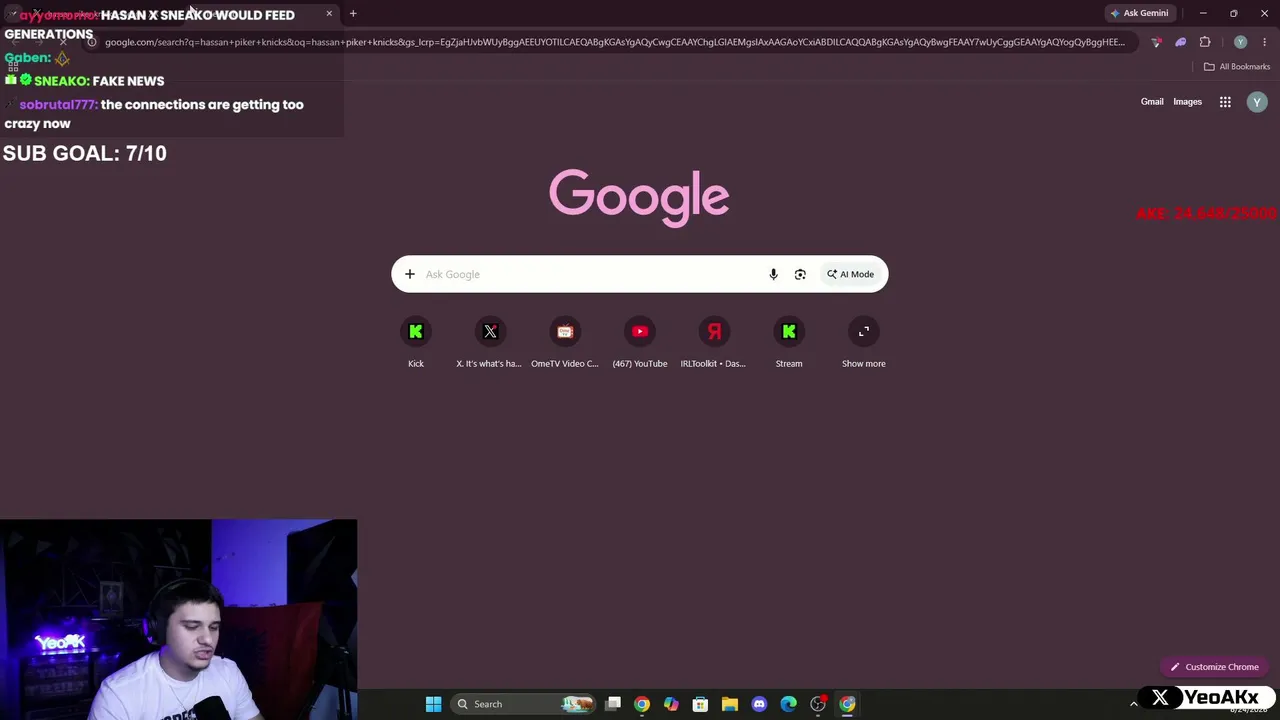Image resolution: width=1280 pixels, height=720 pixels.
Task: Open the Extensions puzzle icon
Action: (1205, 42)
